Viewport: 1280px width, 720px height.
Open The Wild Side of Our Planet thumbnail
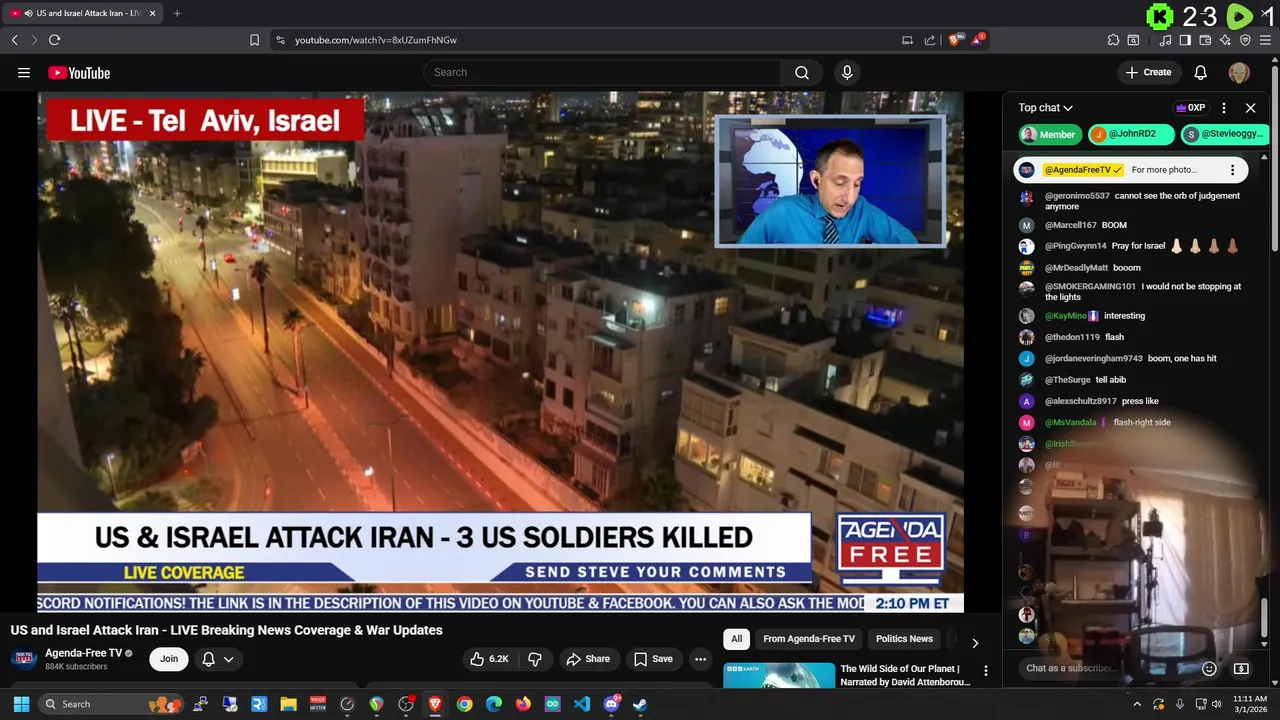(x=779, y=675)
